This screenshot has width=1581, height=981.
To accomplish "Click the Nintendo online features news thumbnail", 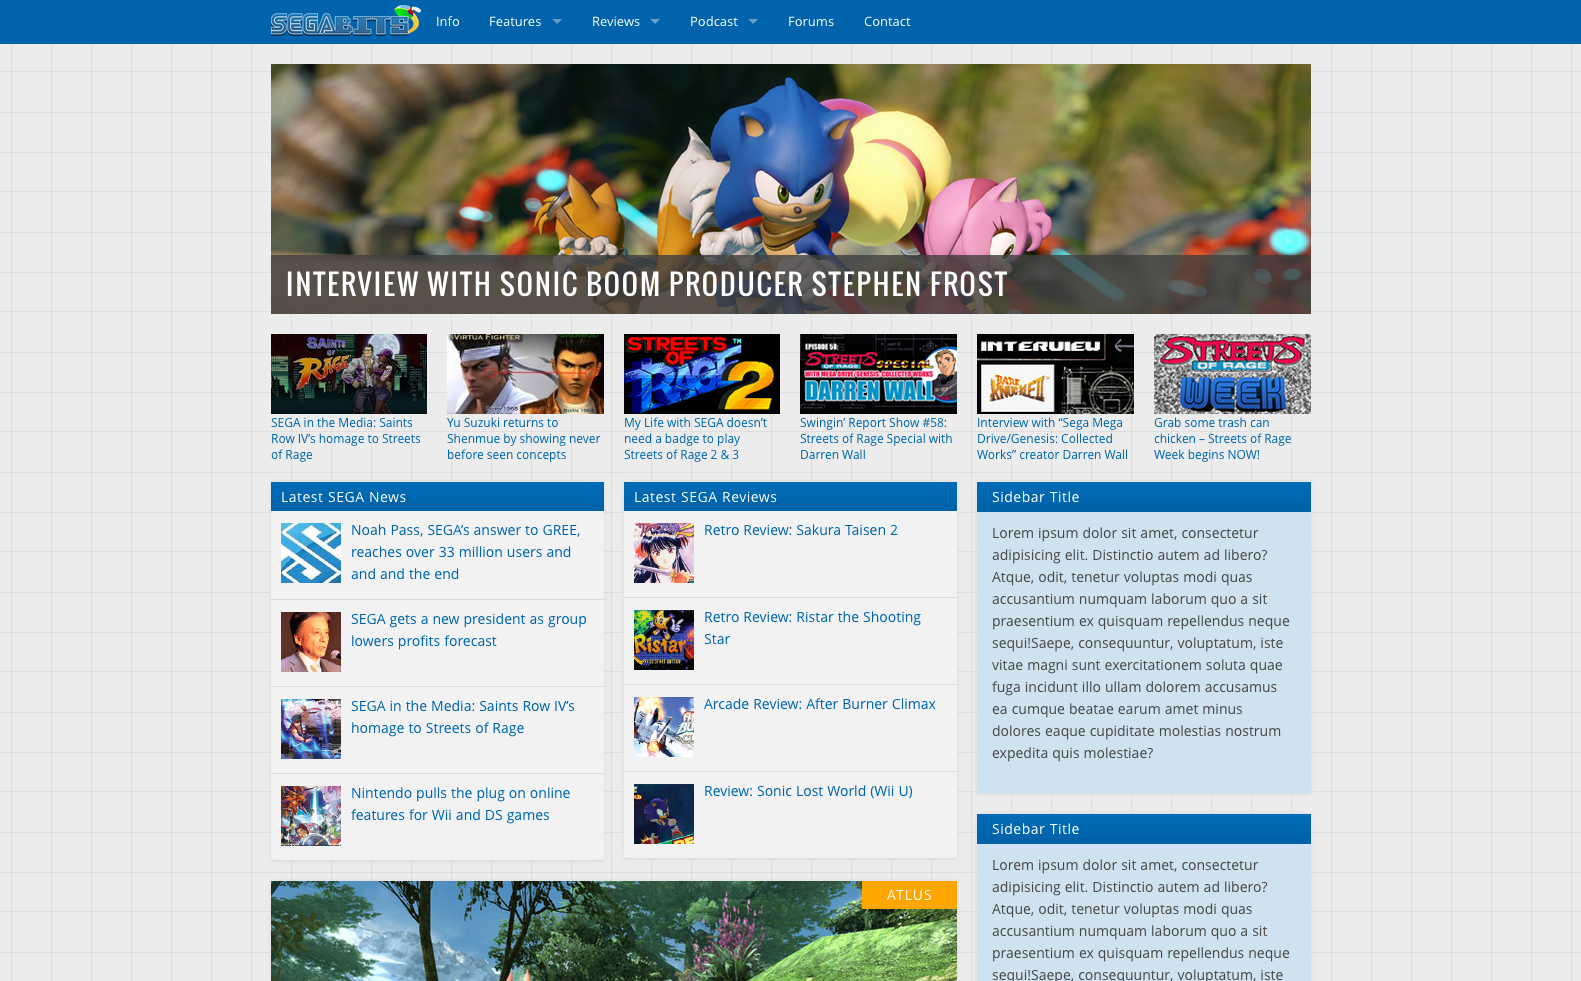I will (311, 816).
